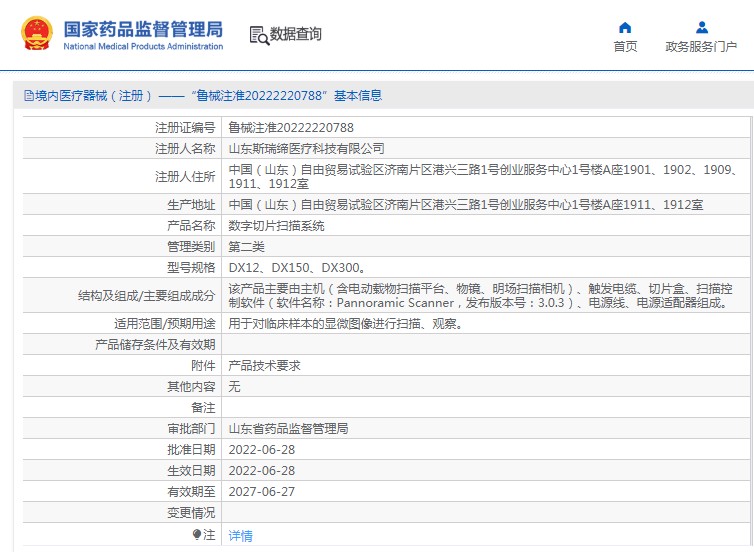
Task: Click National Medical Products Administration text
Action: click(143, 47)
